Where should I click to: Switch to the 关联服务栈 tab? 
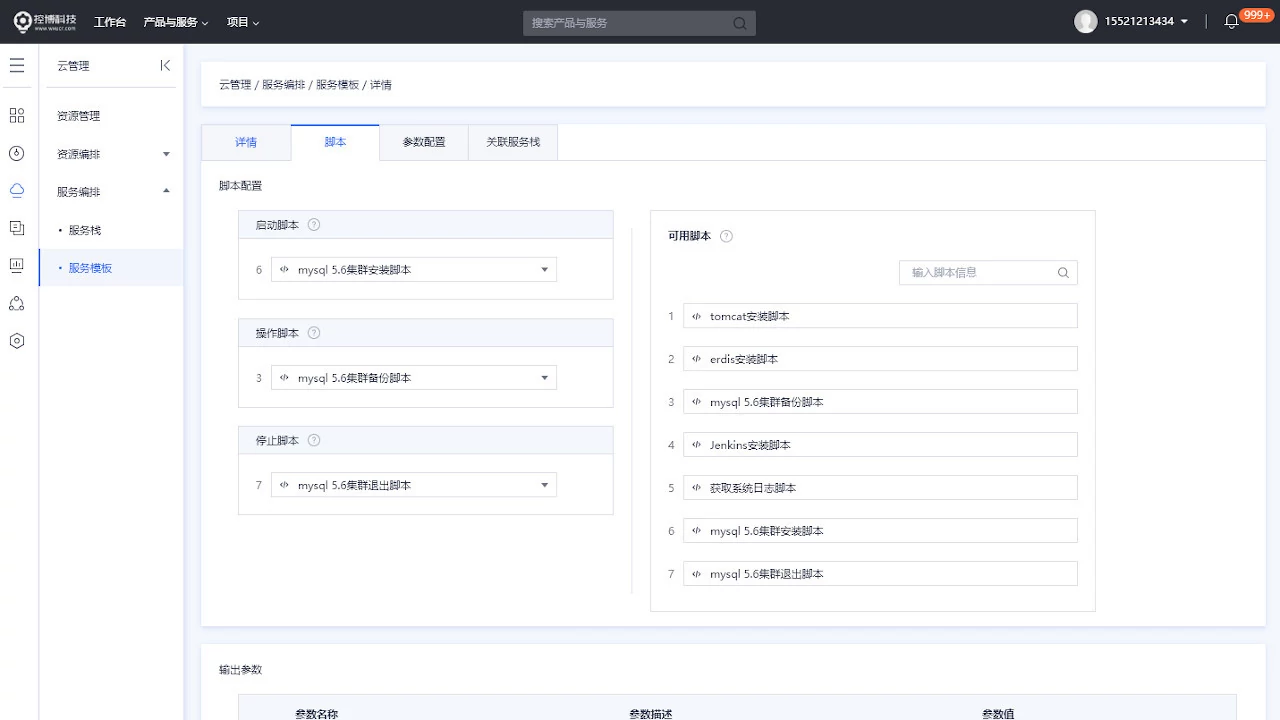click(513, 142)
